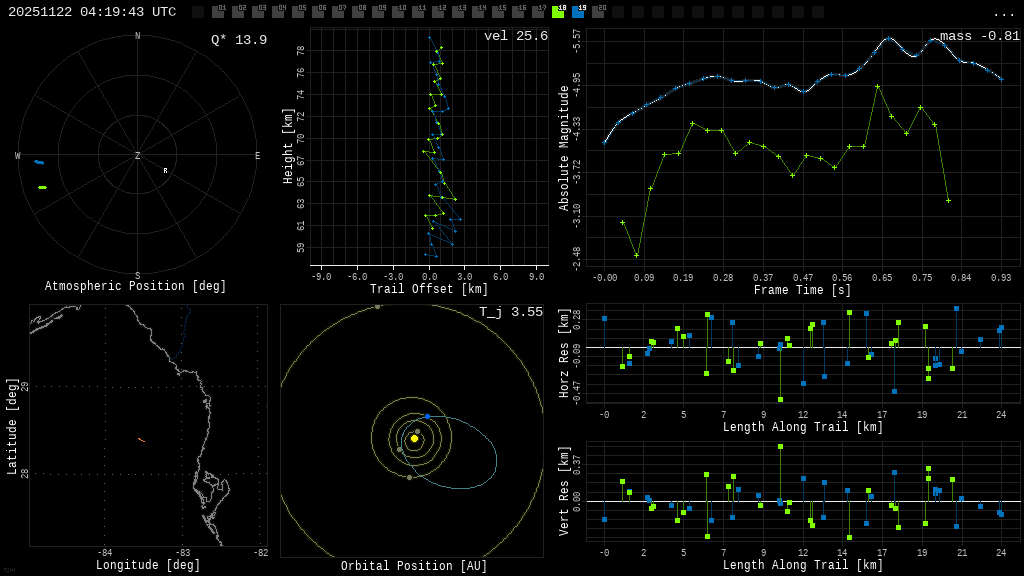
Task: Click the yellow Sun in orbital plot
Action: [414, 438]
